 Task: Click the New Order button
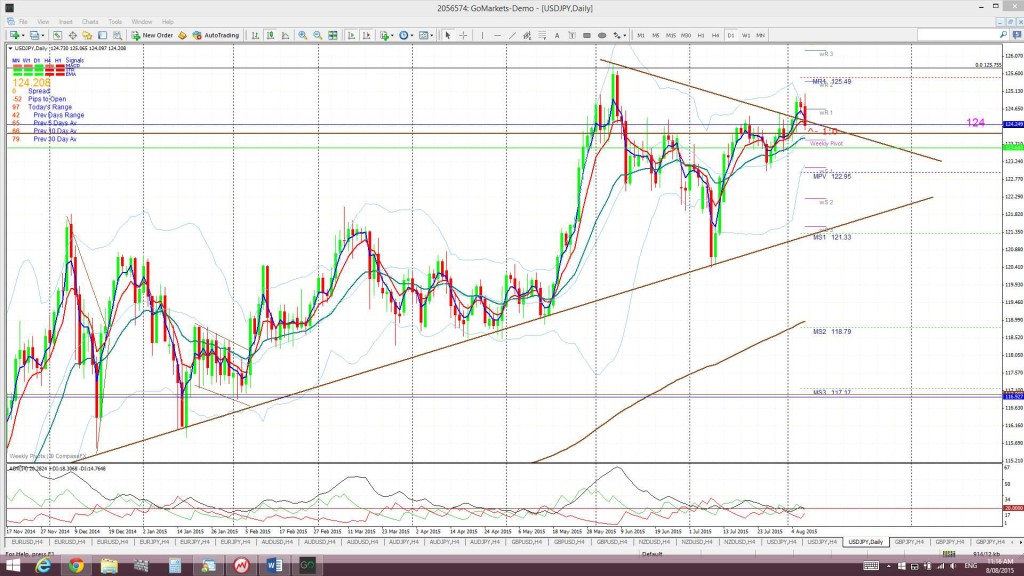pyautogui.click(x=154, y=35)
